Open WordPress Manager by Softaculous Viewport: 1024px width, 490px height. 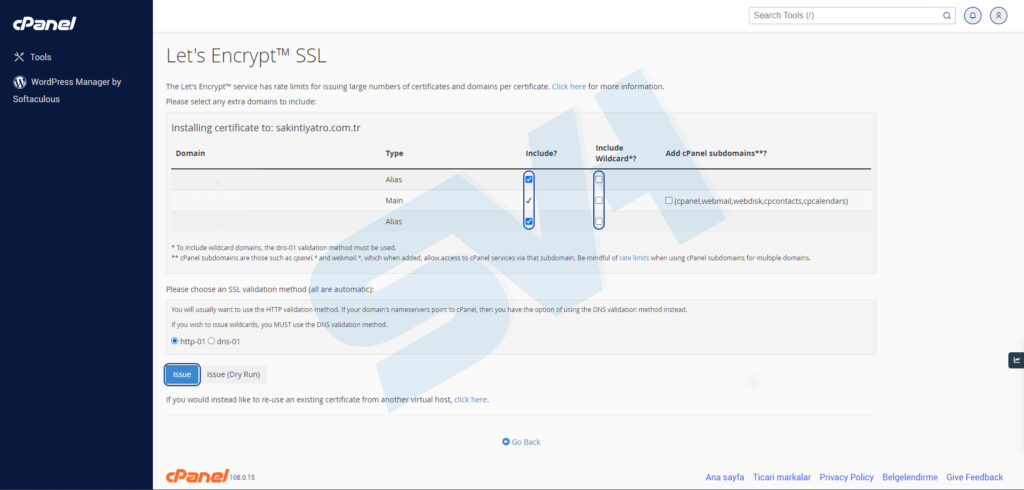click(x=67, y=90)
